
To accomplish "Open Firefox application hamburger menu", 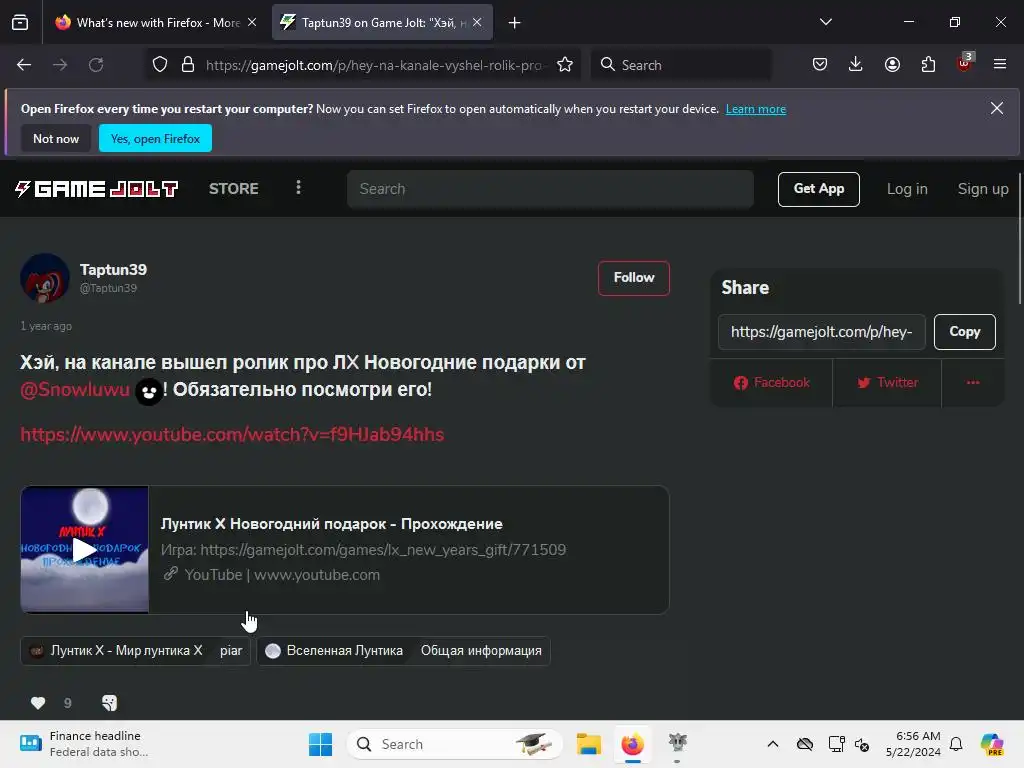I will tap(1000, 65).
